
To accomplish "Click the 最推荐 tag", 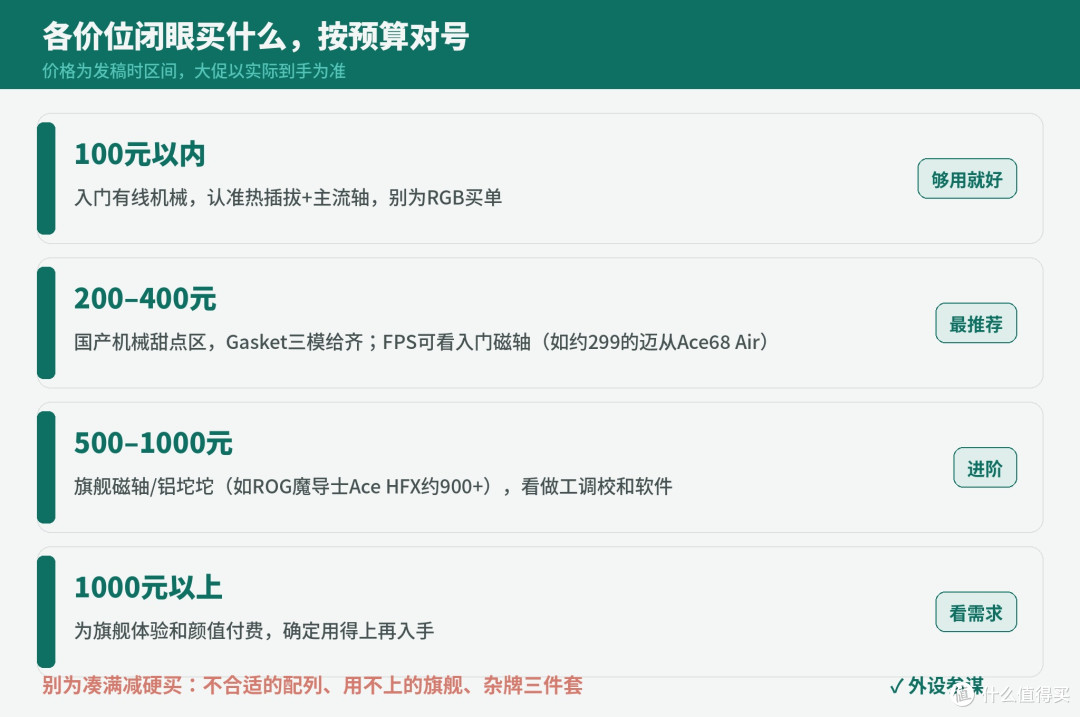I will [975, 323].
